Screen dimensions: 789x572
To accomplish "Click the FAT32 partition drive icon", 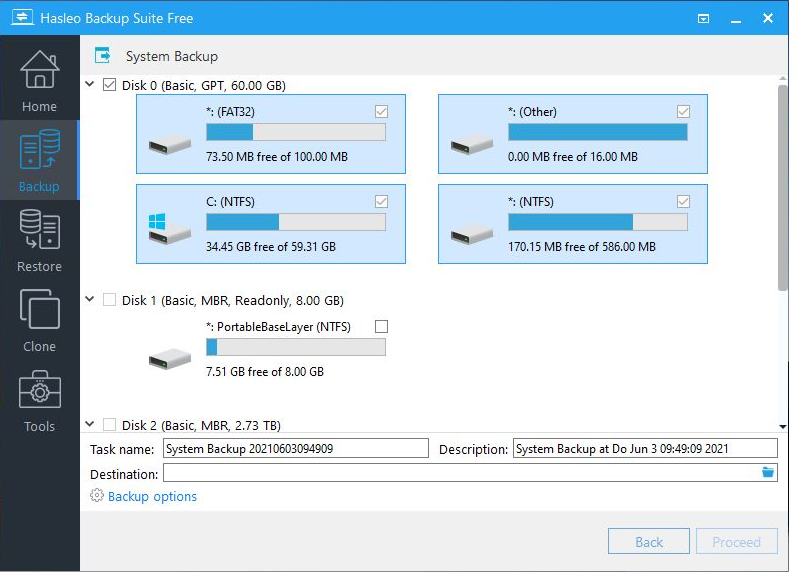I will pos(170,145).
